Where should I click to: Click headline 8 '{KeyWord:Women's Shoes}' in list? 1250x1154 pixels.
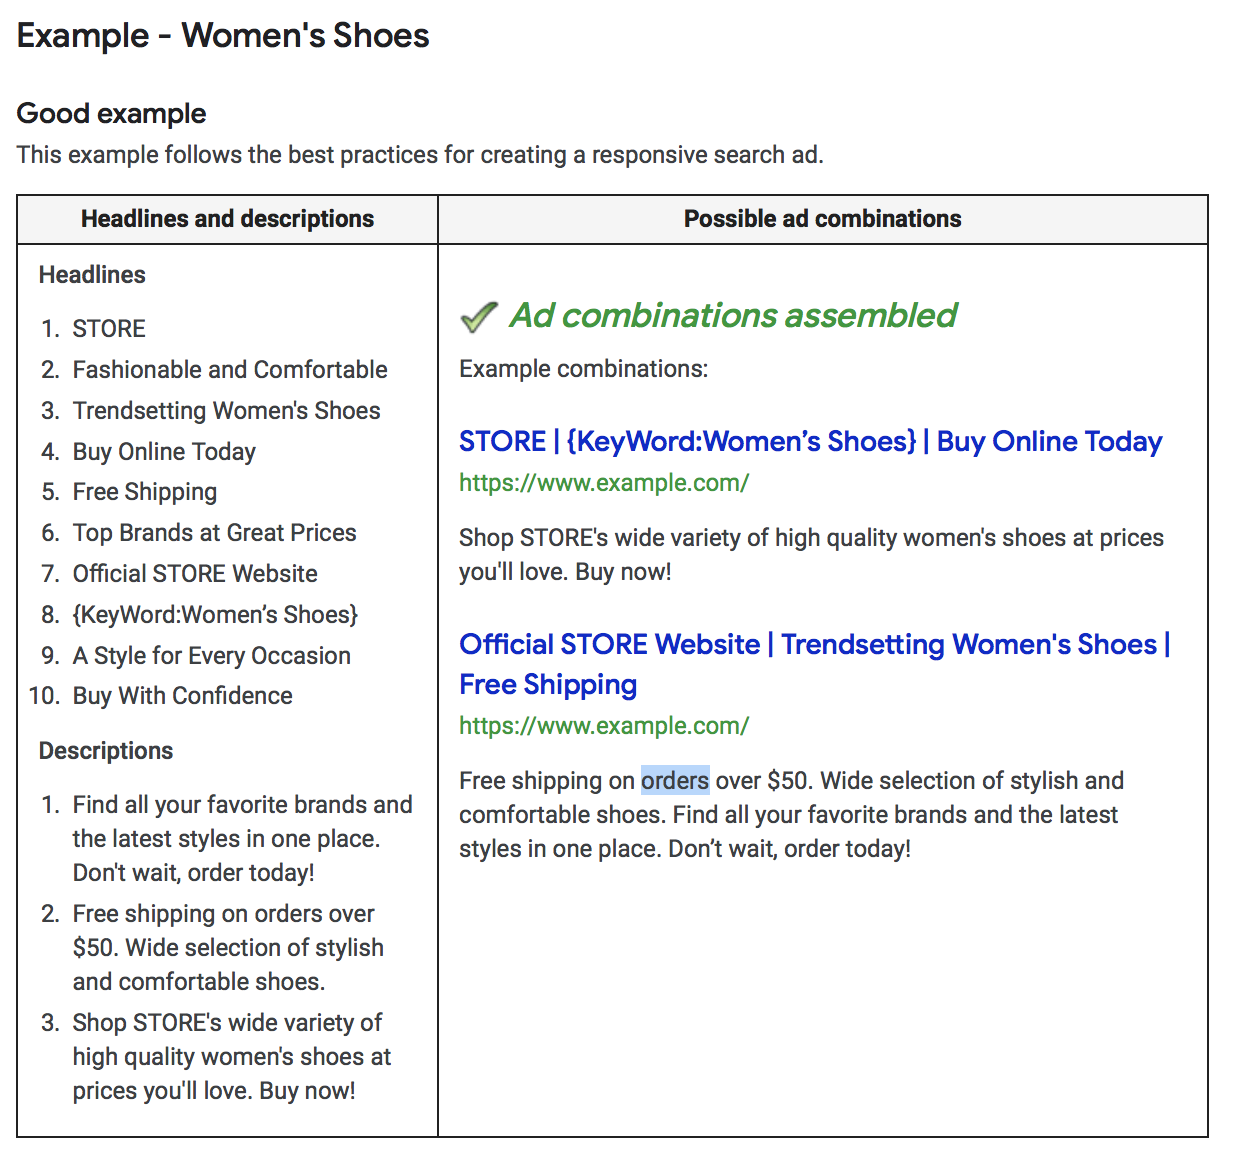[x=215, y=615]
